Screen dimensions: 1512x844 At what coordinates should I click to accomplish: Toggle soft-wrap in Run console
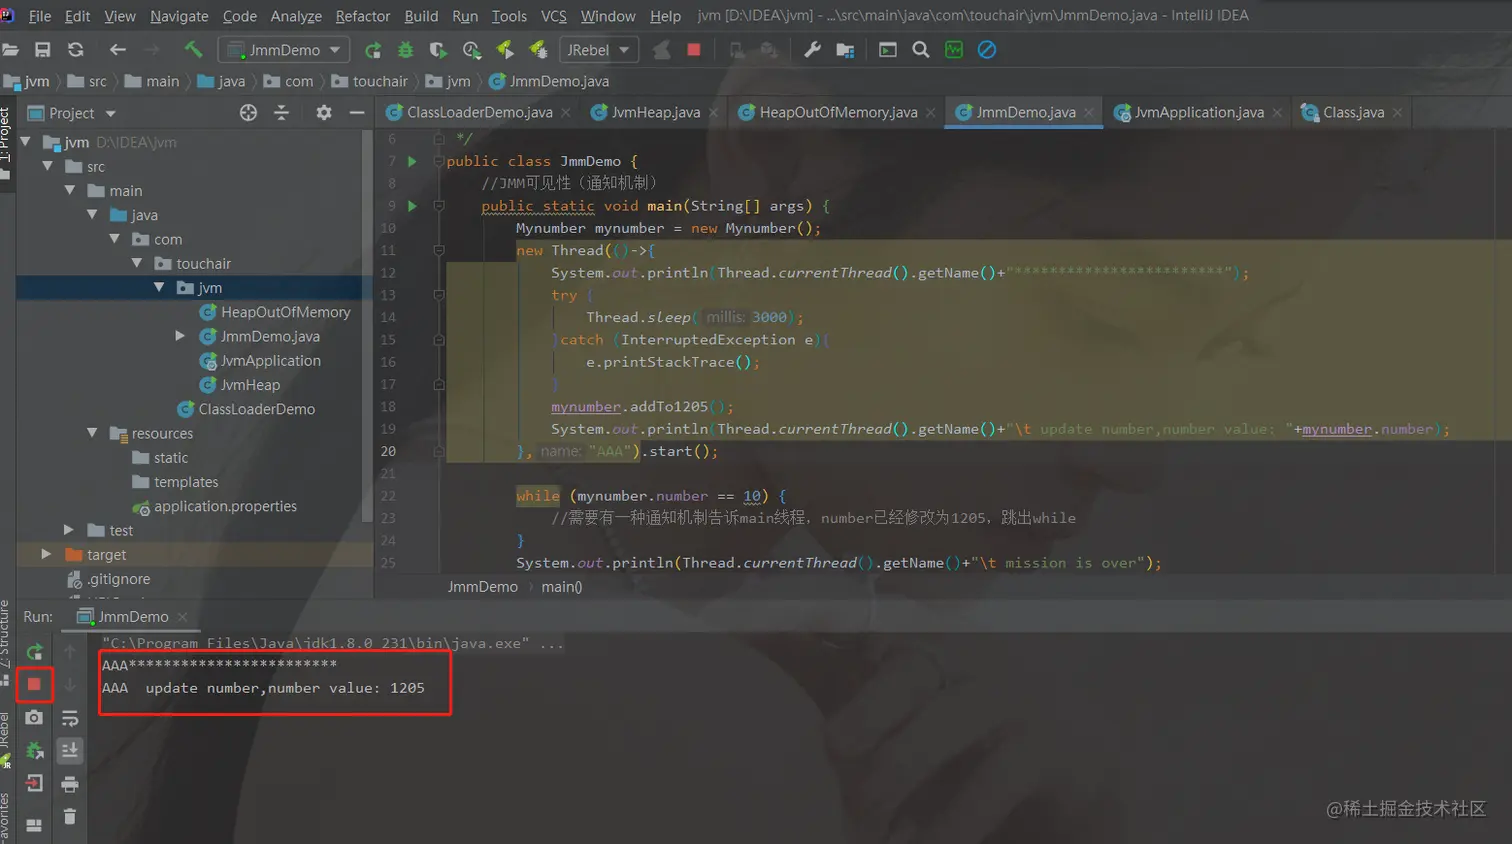click(70, 718)
